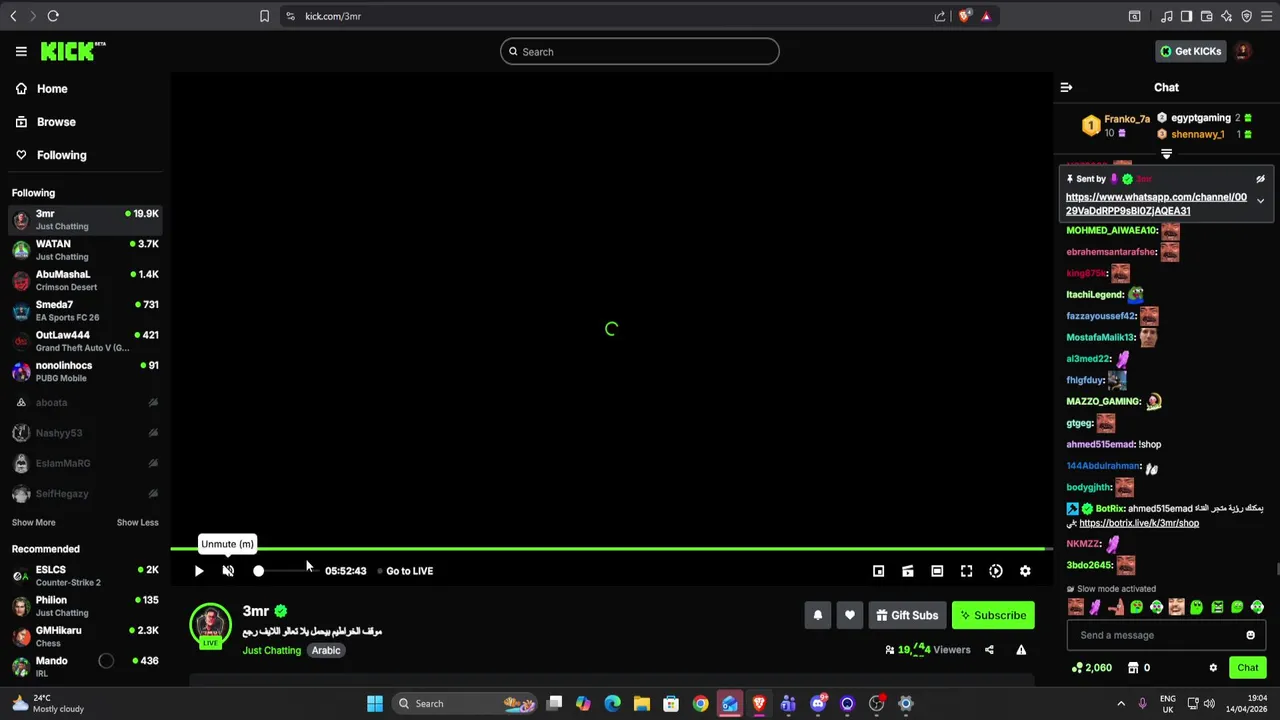Open chat settings gear icon
The image size is (1280, 720).
coord(1213,668)
